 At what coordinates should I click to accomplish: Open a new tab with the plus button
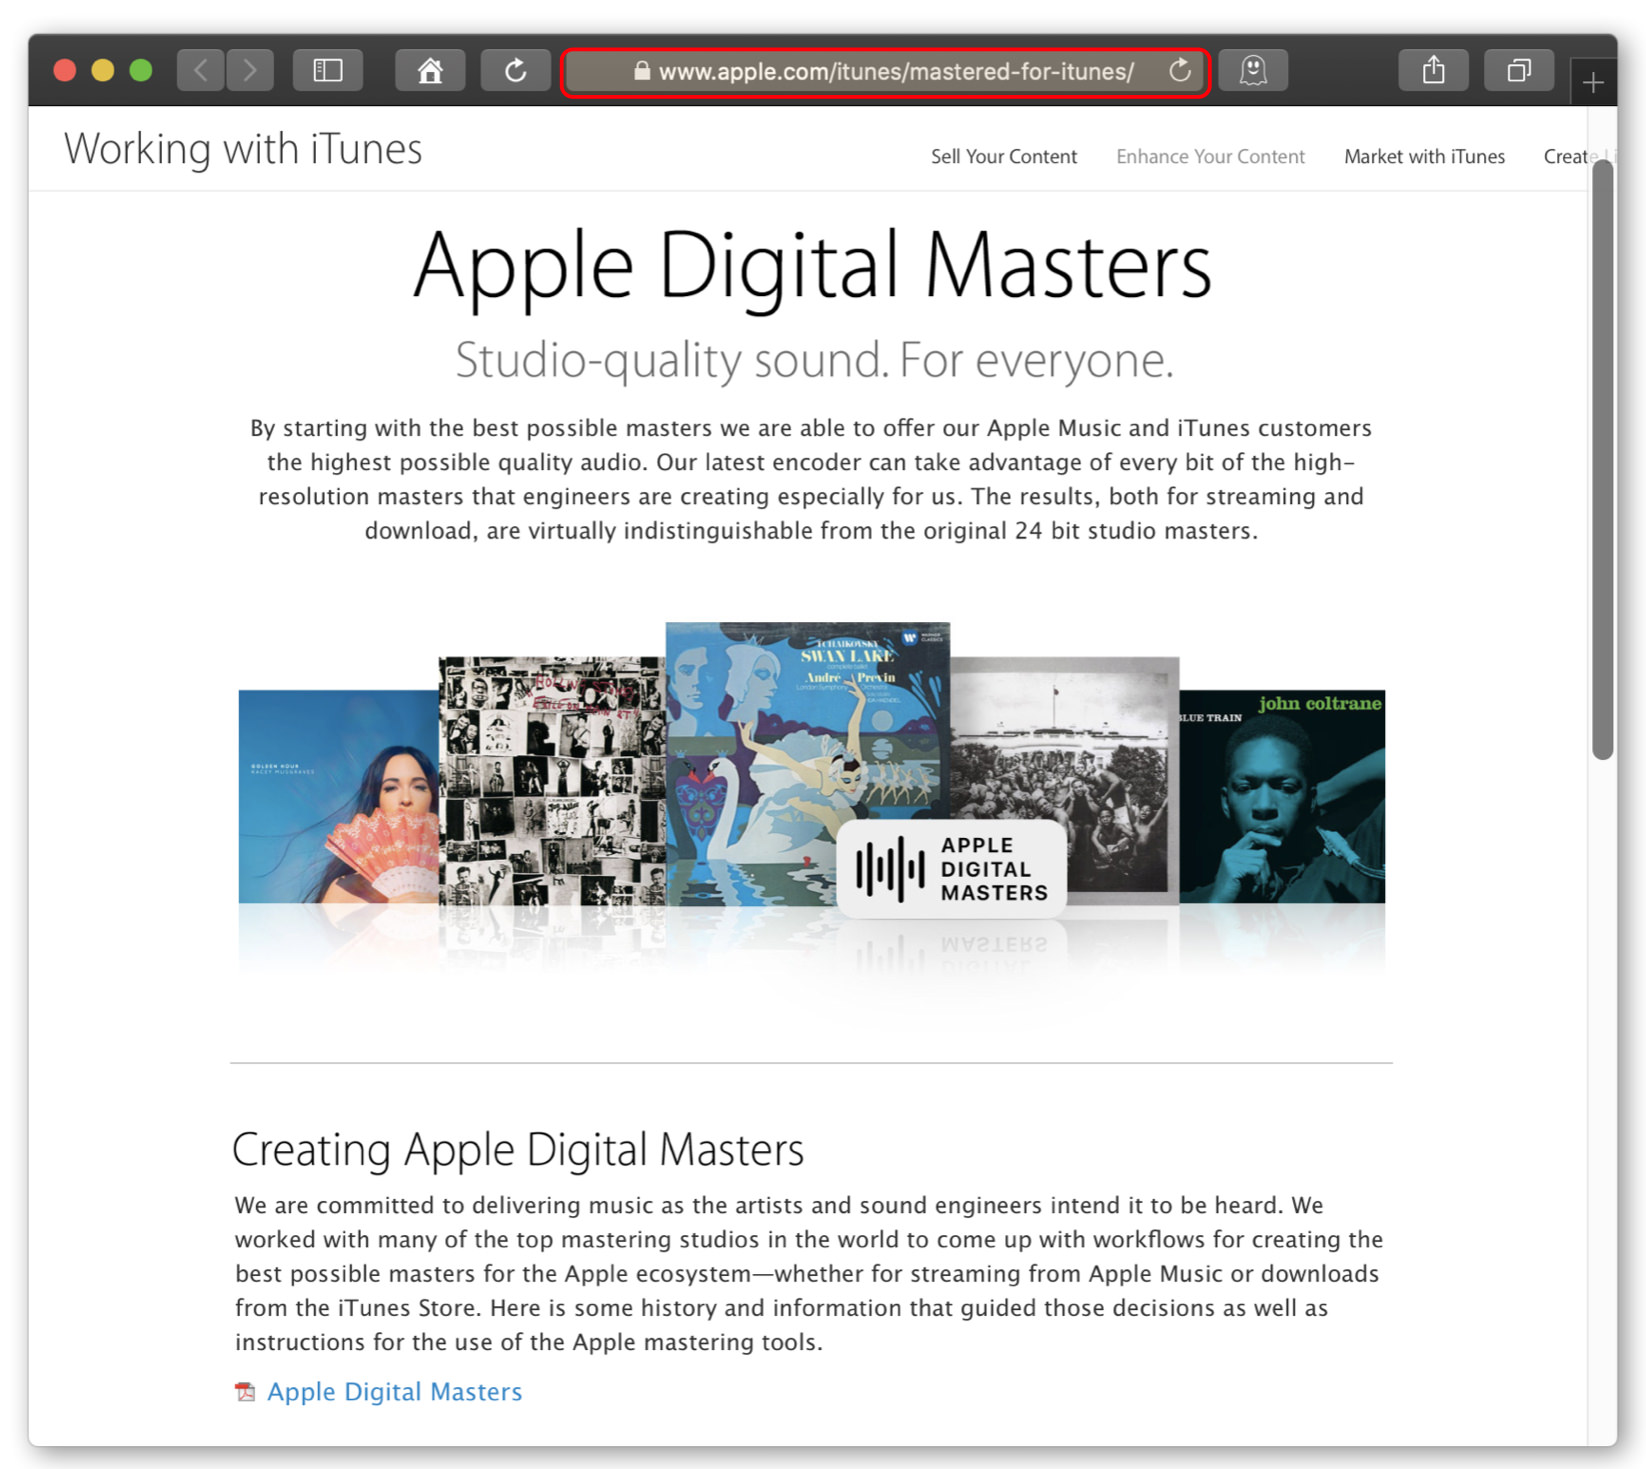tap(1593, 82)
